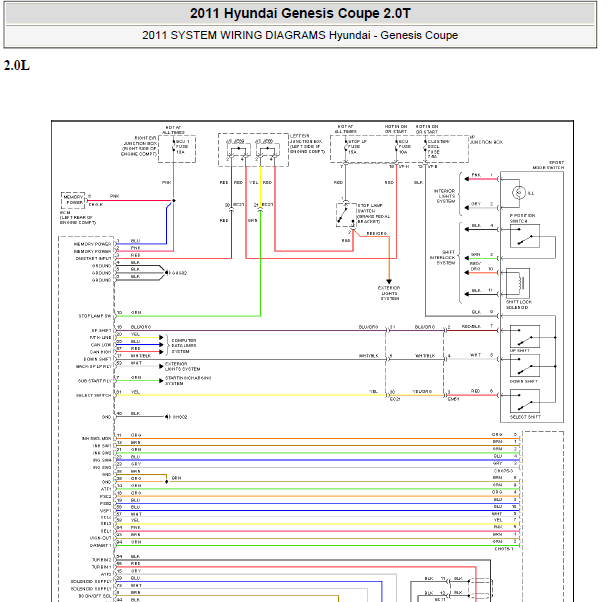Click the P position switch contact symbol
The width and height of the screenshot is (608, 602).
(x=525, y=236)
